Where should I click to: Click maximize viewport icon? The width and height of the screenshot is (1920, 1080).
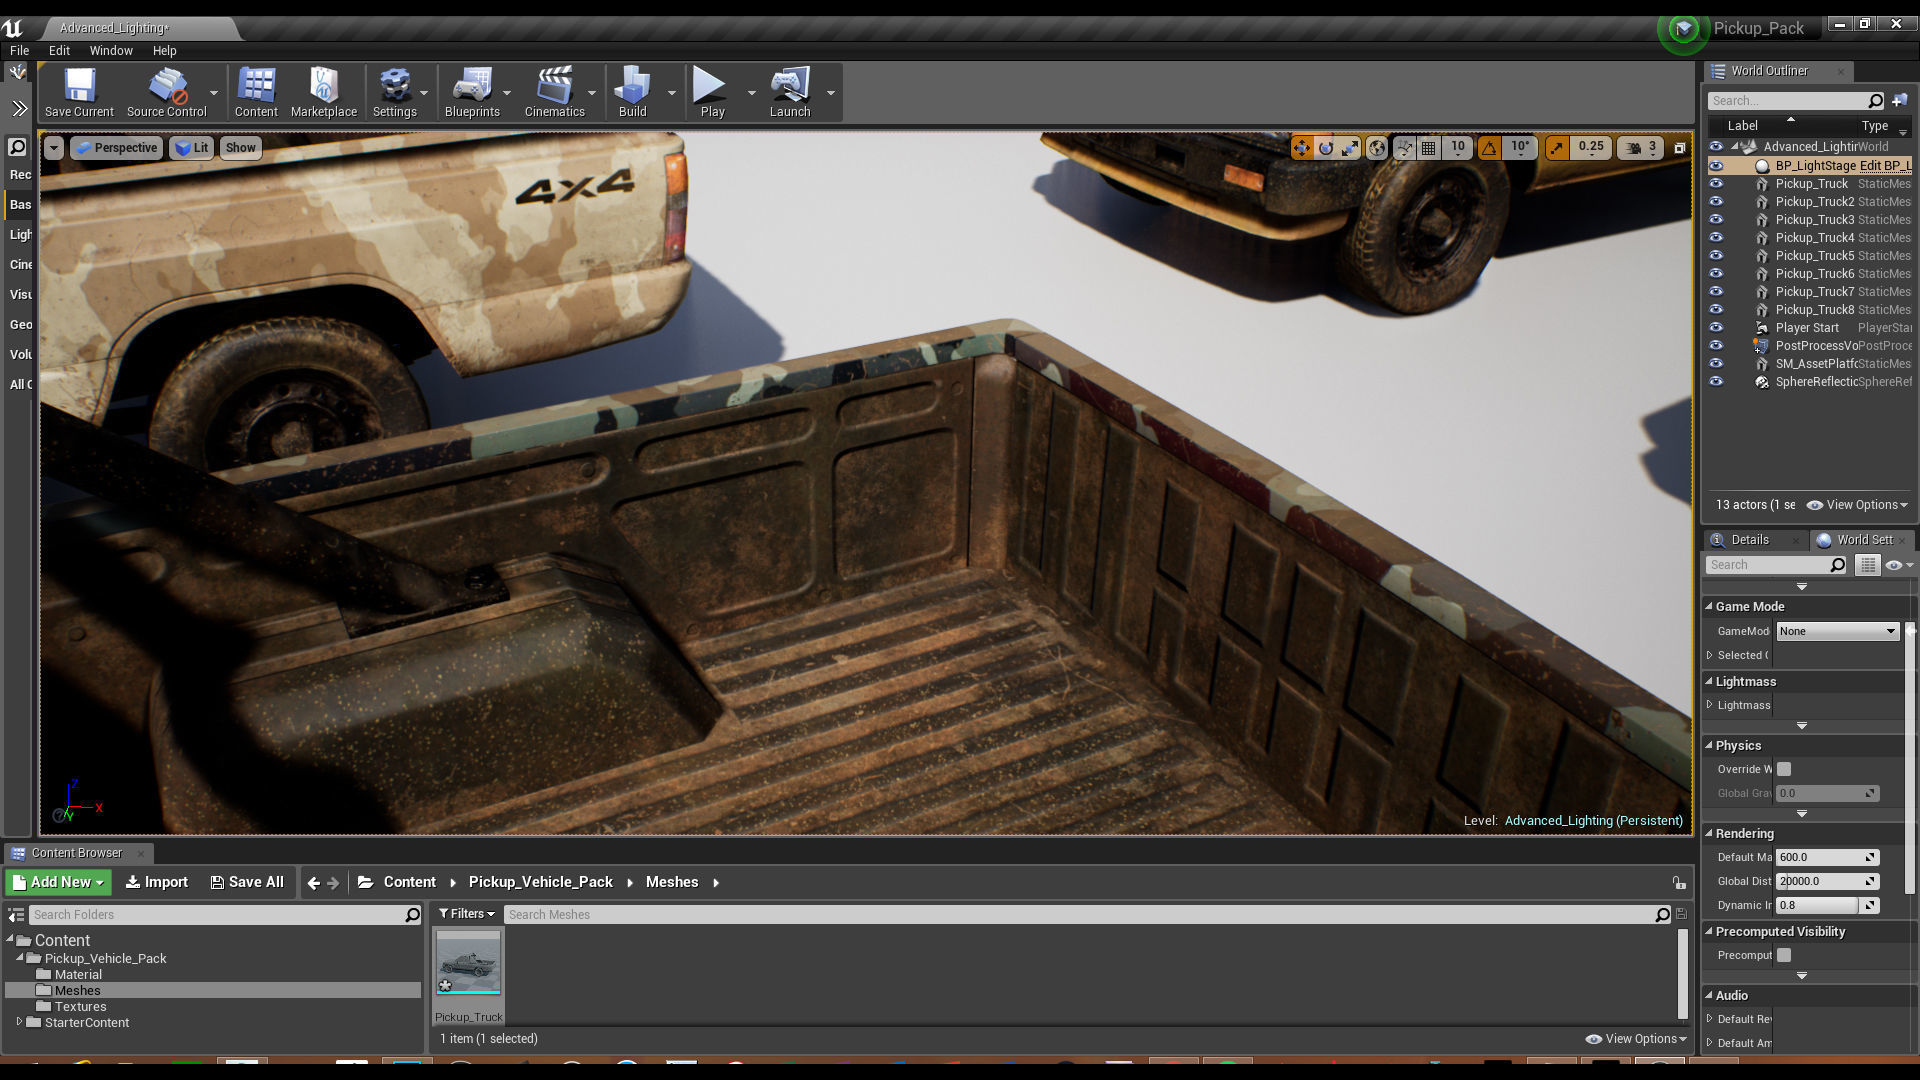pos(1680,148)
